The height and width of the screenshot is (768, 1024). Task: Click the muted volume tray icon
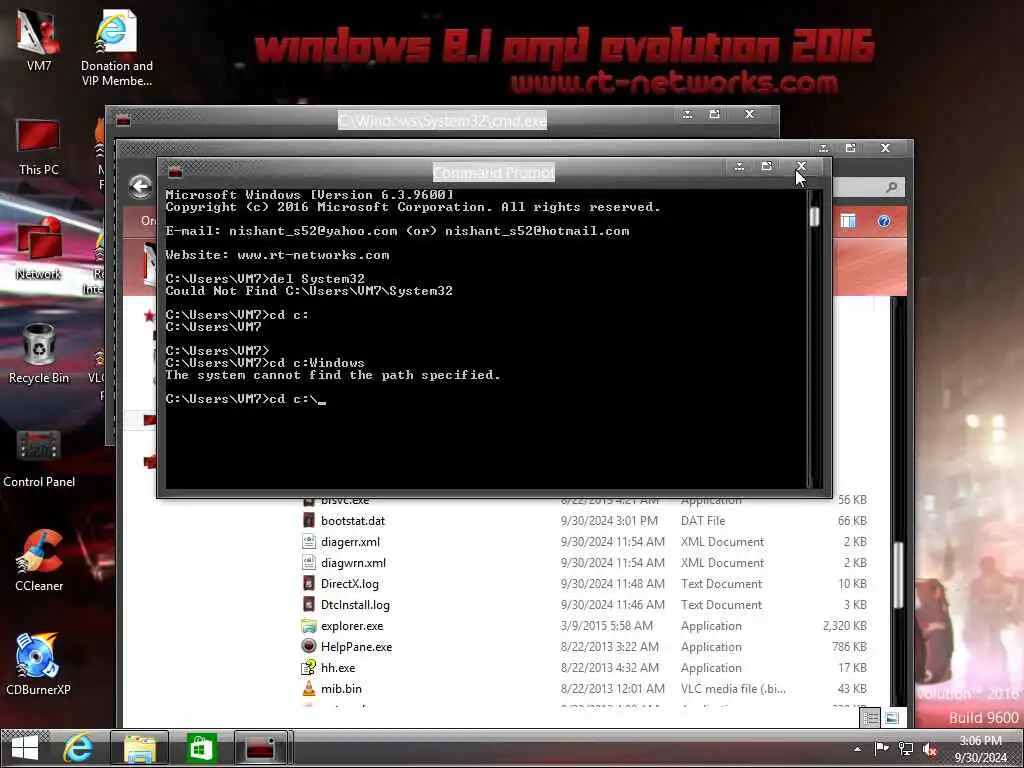(930, 750)
